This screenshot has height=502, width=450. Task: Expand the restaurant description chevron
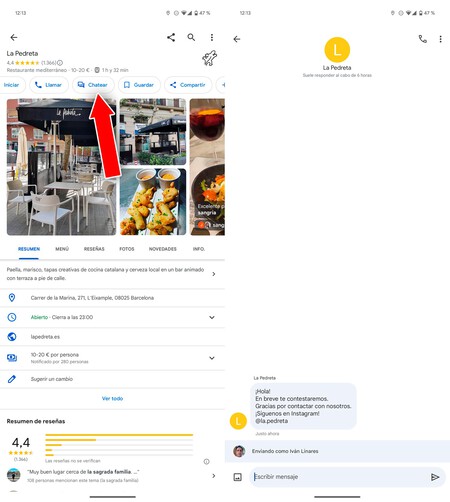pos(214,274)
